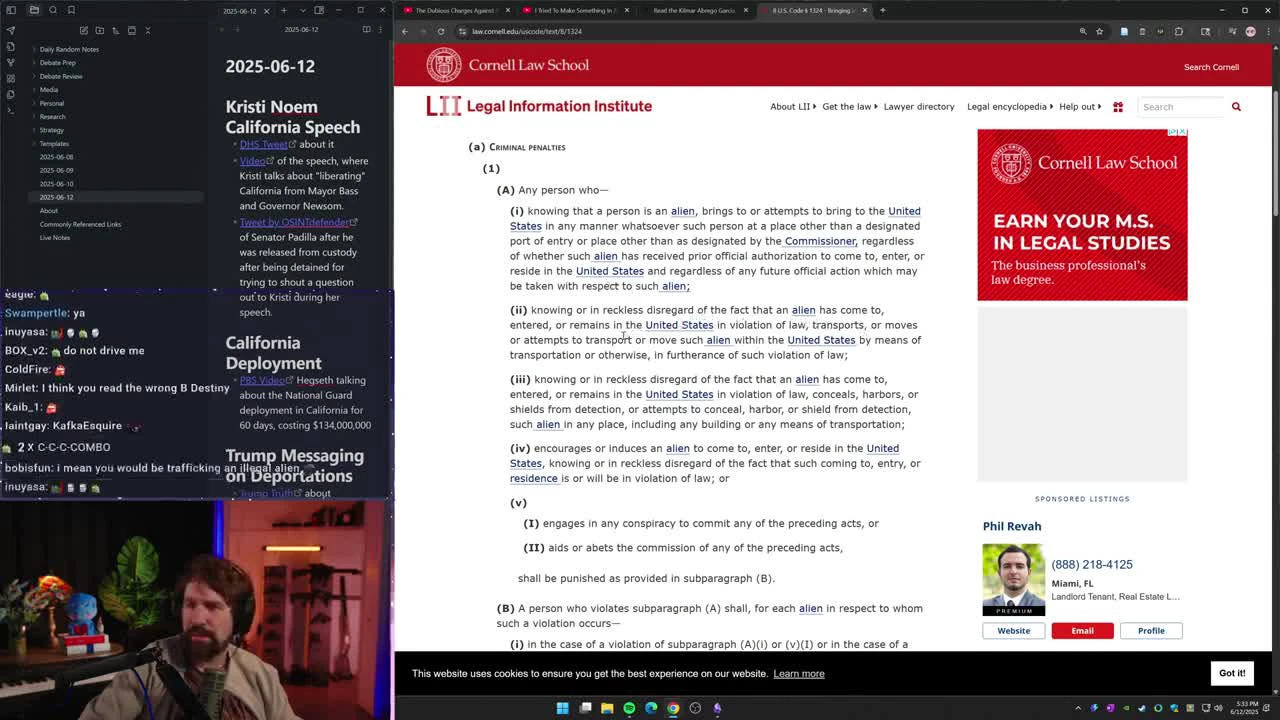Open the Obsidian search magnifier icon
The width and height of the screenshot is (1280, 720).
pos(53,10)
